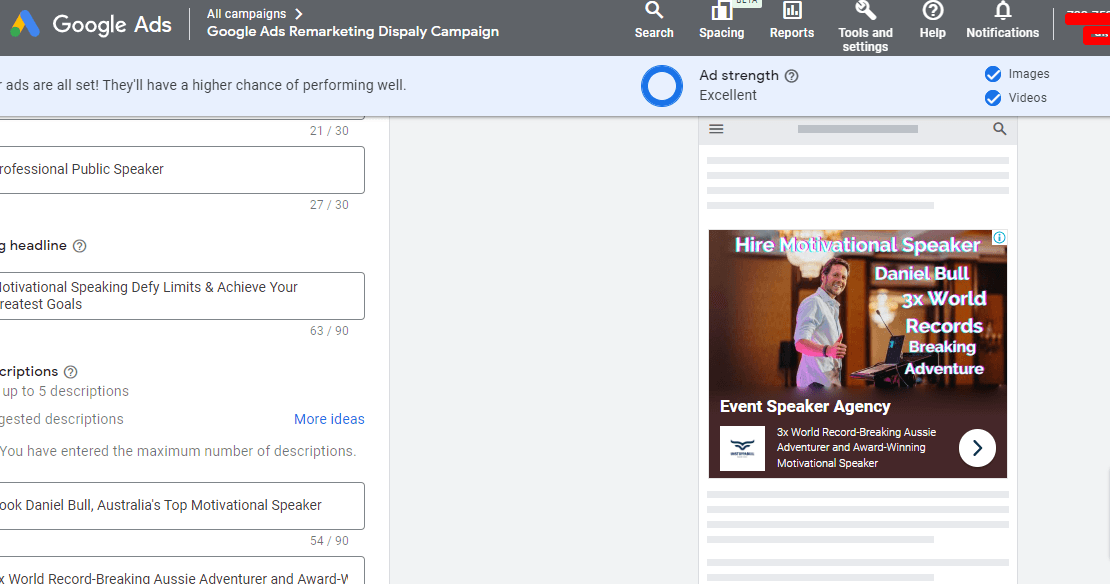Click the Ad strength help icon
Screen dimensions: 1110x584
coord(792,76)
